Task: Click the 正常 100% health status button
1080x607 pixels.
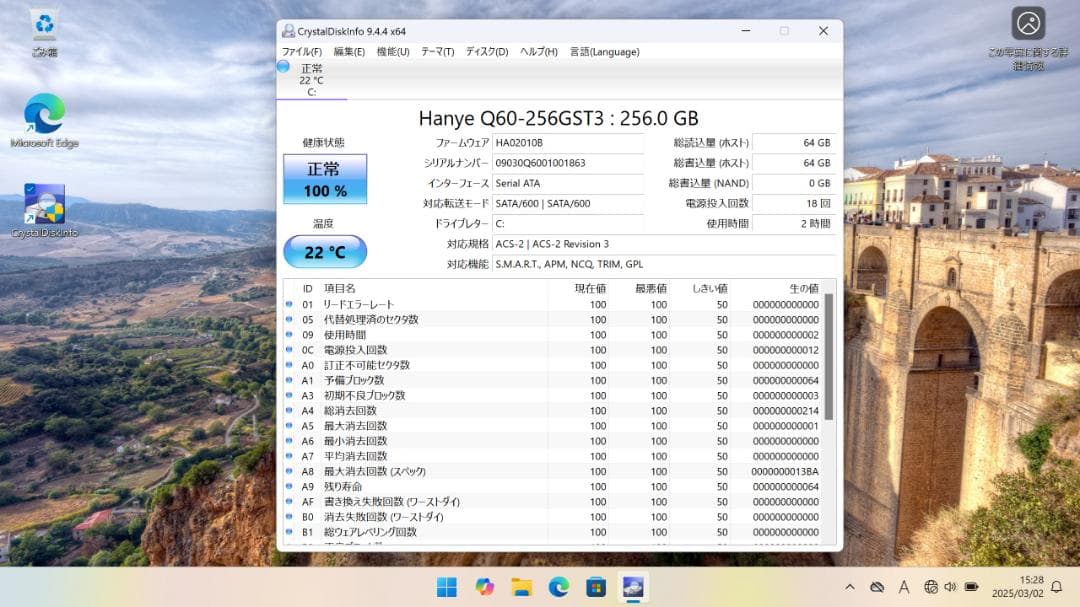Action: click(x=324, y=178)
